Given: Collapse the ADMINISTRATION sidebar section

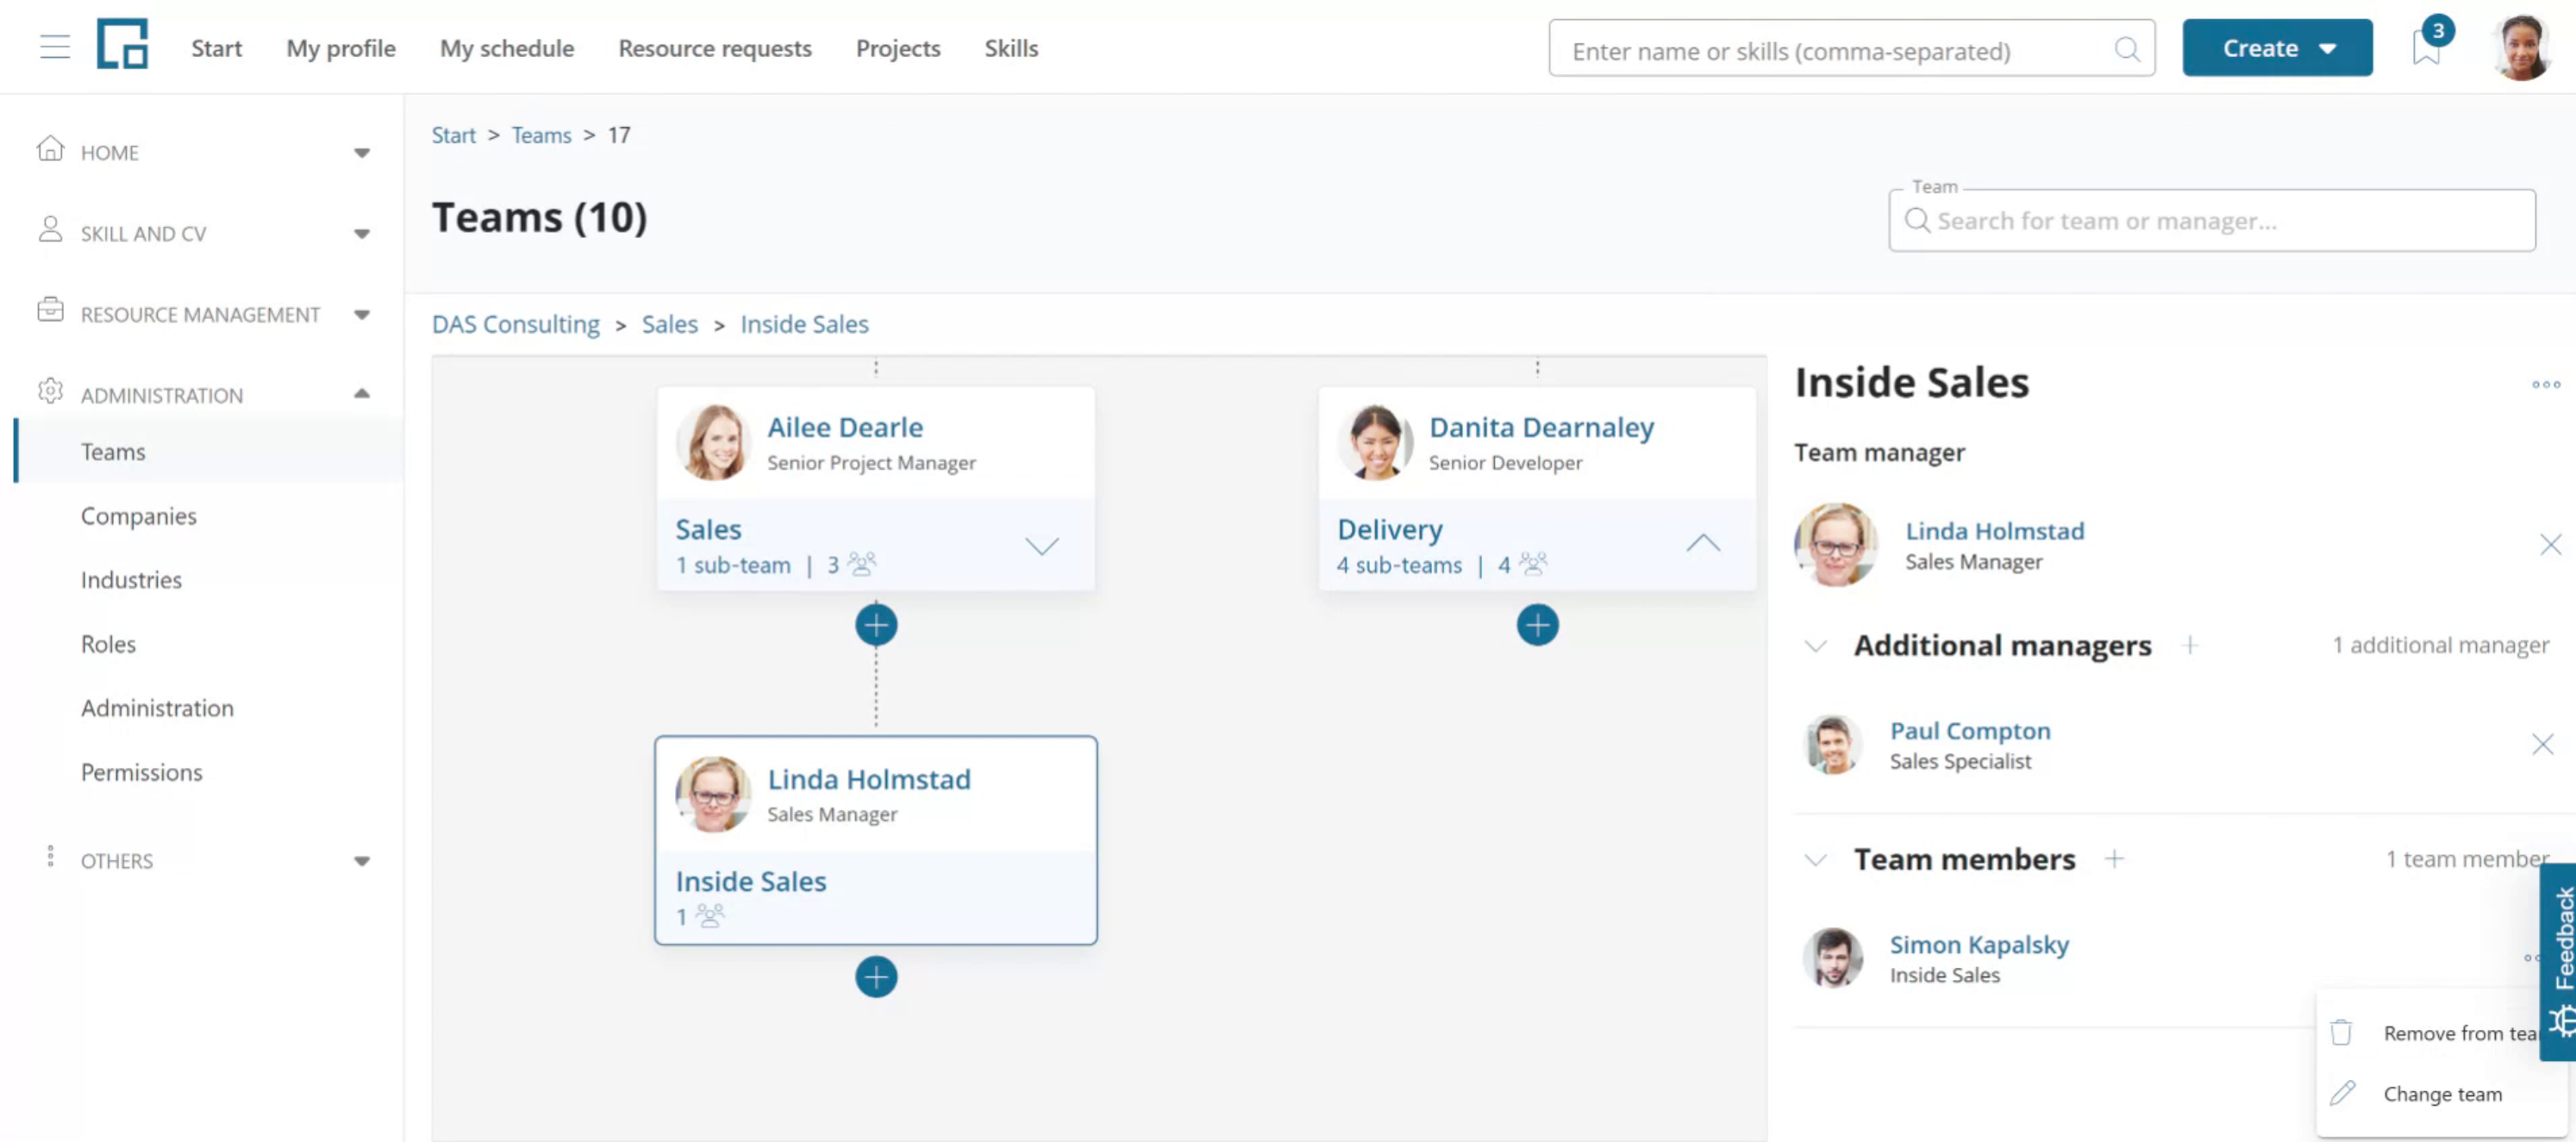Looking at the screenshot, I should coord(362,395).
